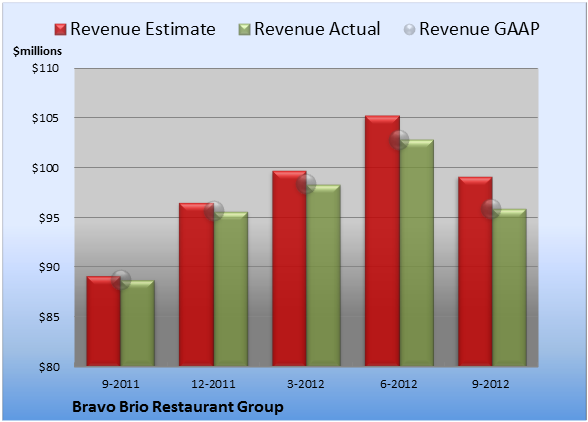Click the gray Revenue GAAP legend marker
This screenshot has width=588, height=422.
409,30
